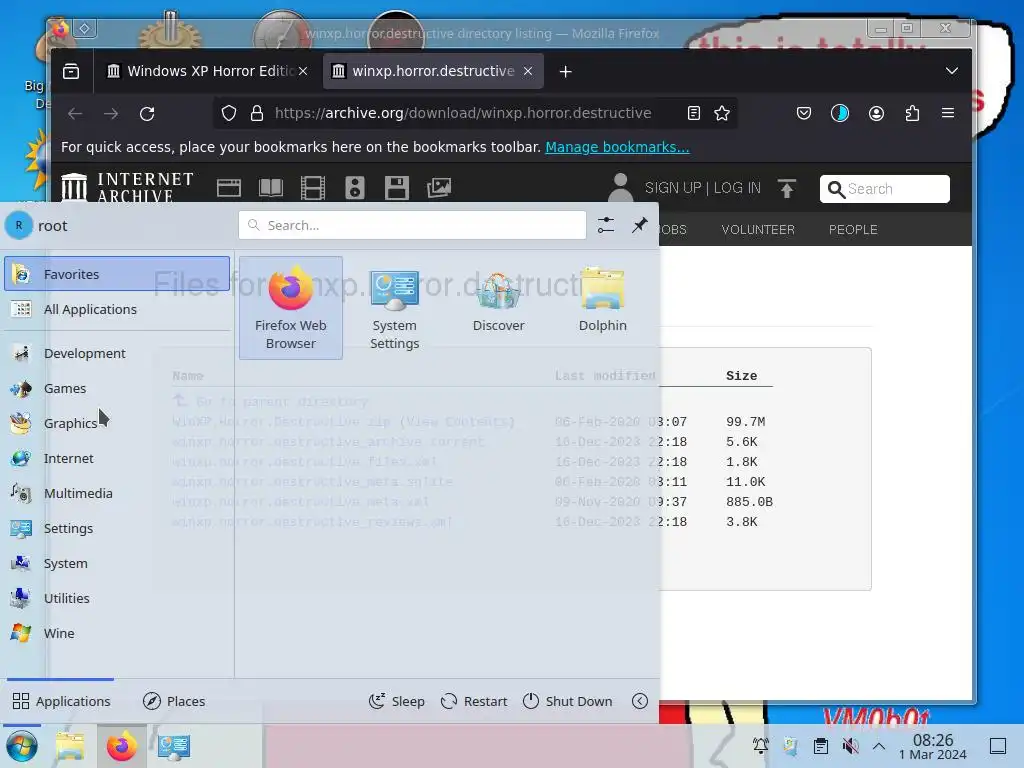
Task: Open the Utilities category
Action: pyautogui.click(x=117, y=598)
